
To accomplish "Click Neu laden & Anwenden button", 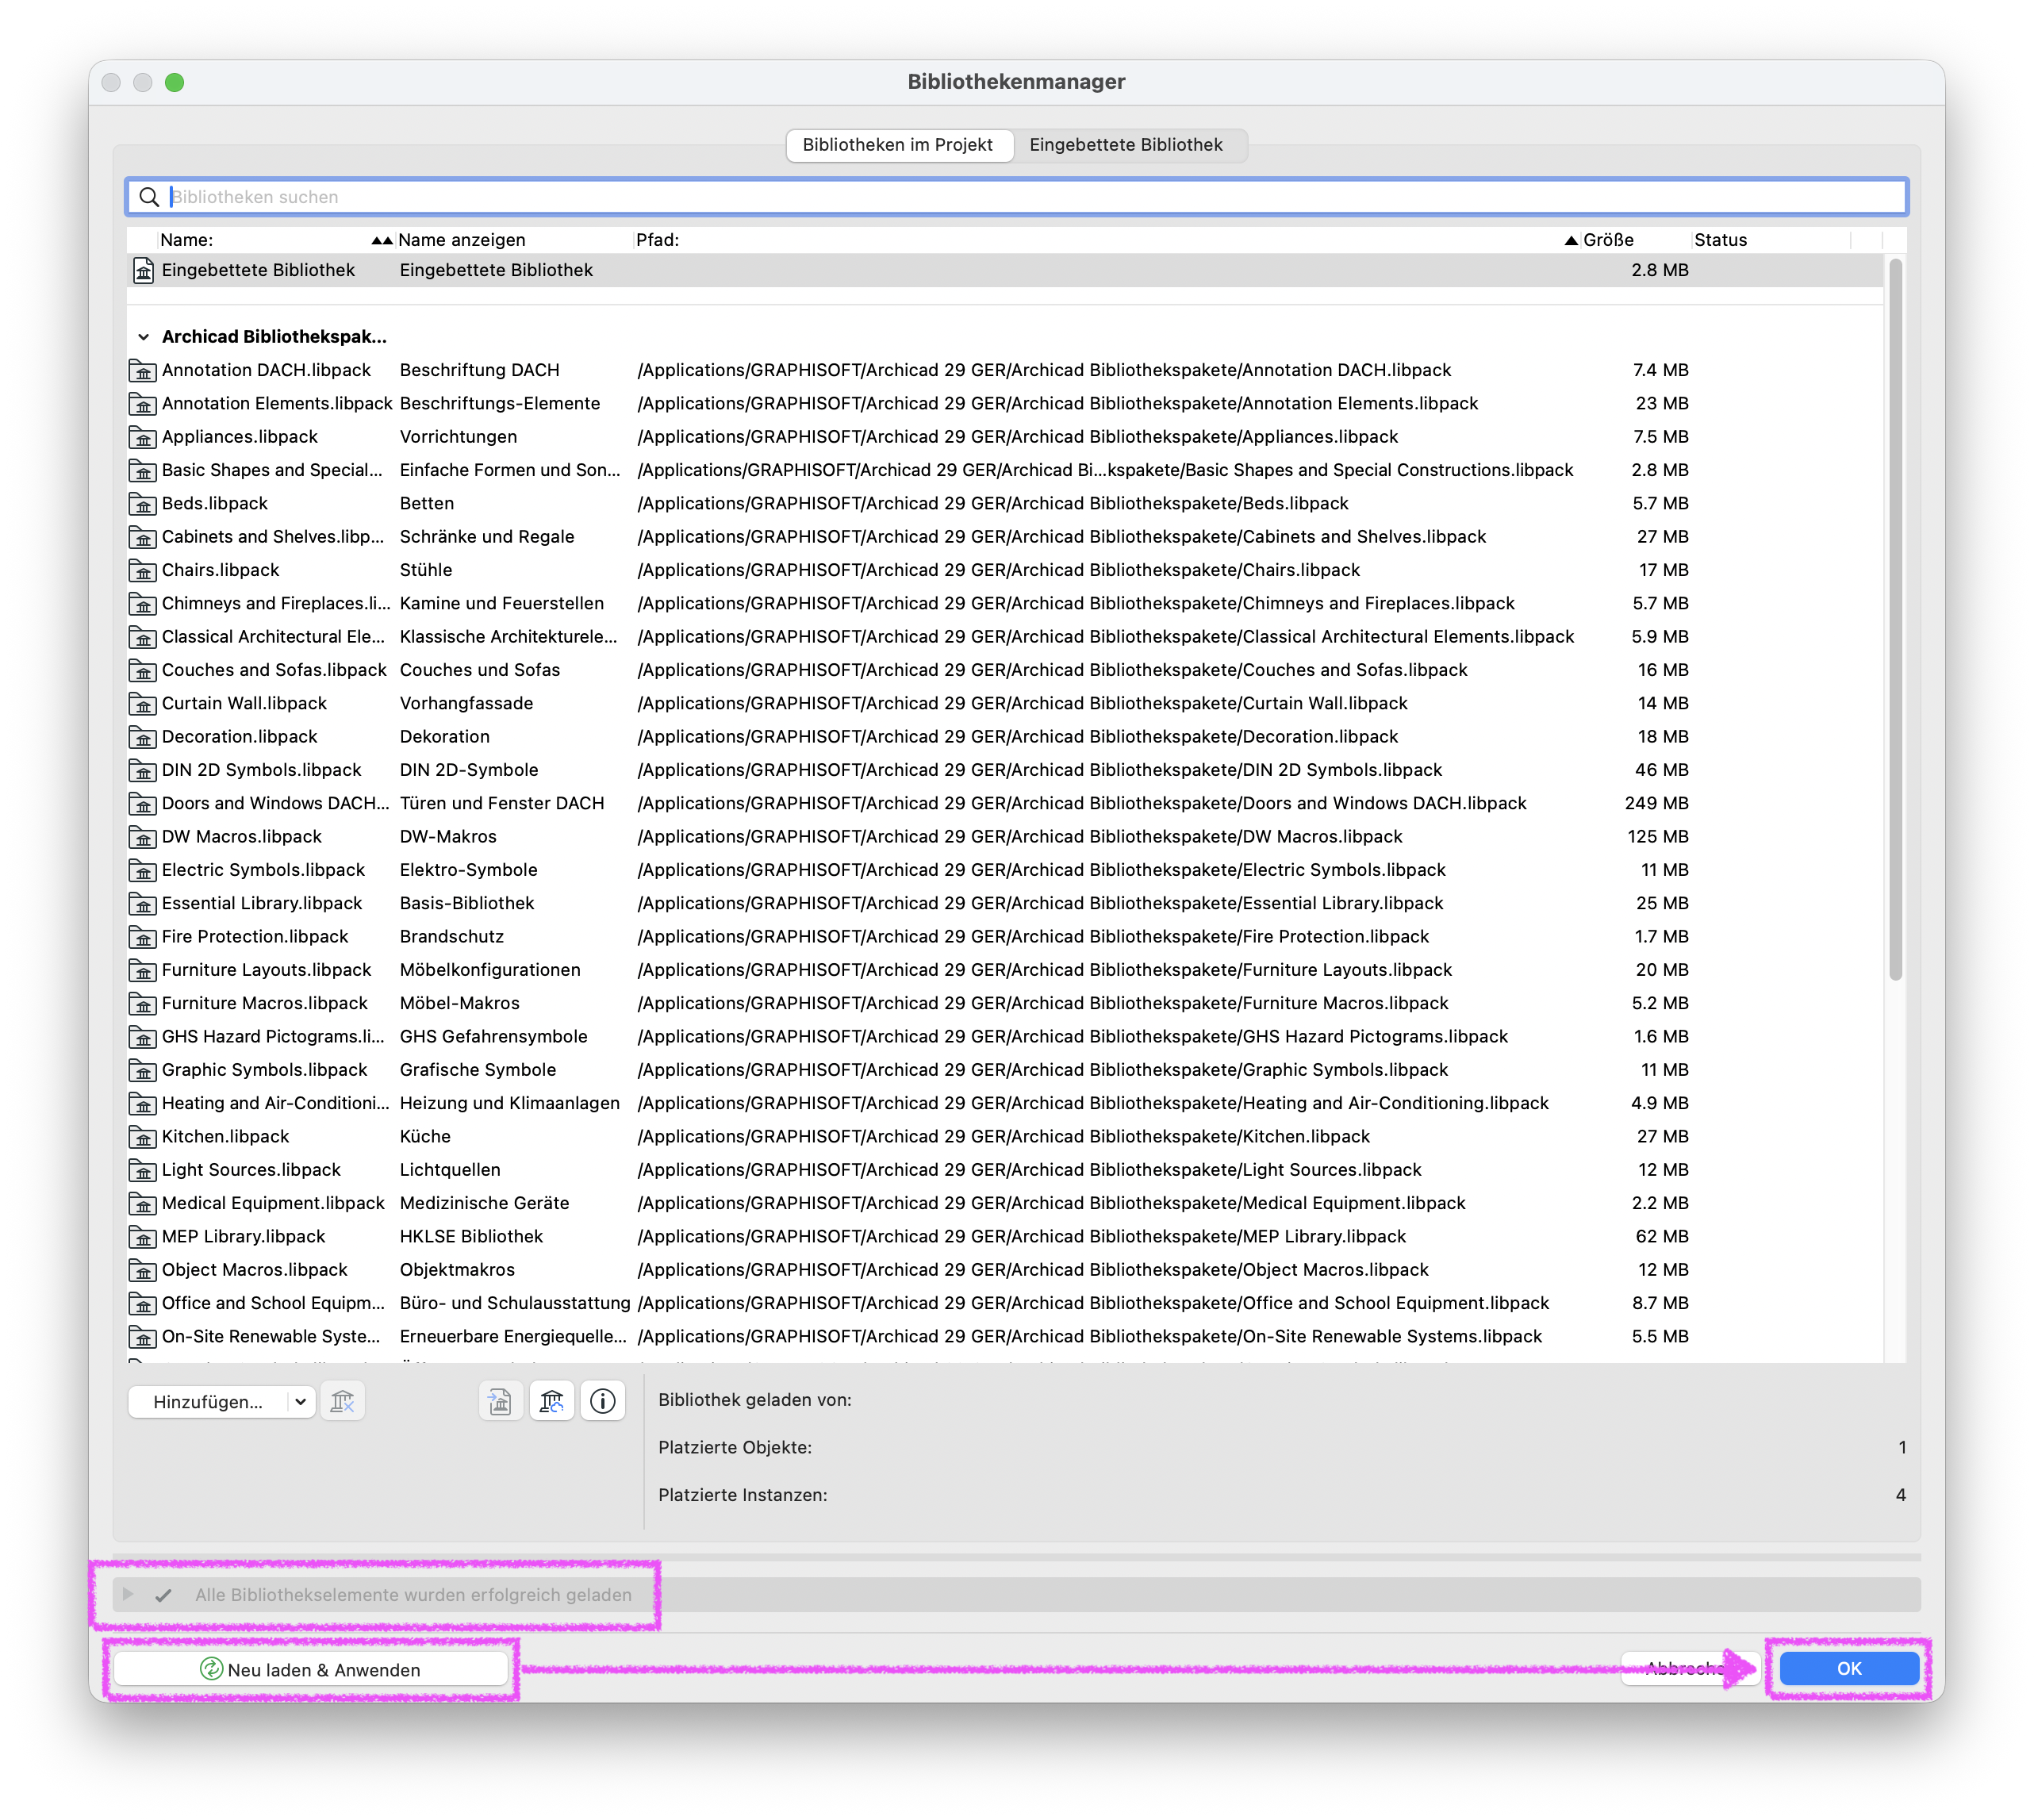I will pos(310,1669).
